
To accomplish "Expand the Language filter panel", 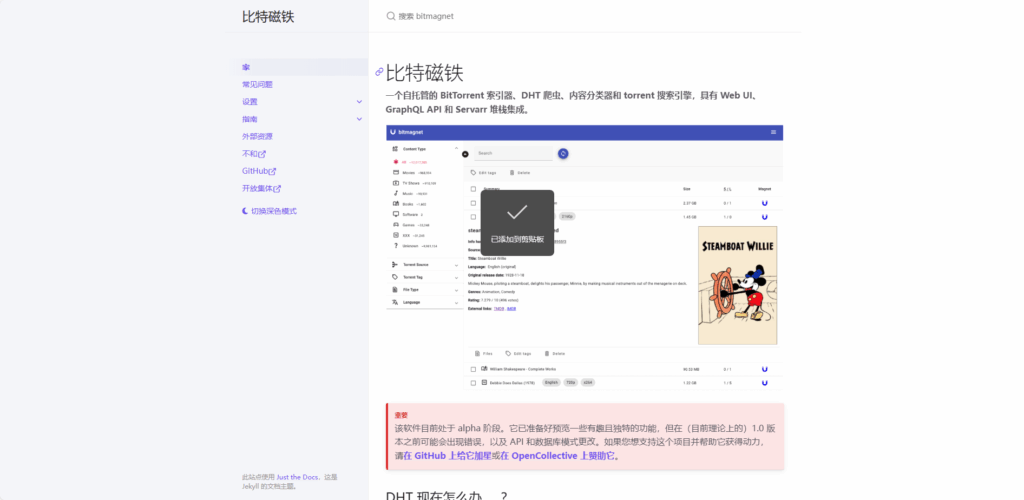I will (x=425, y=302).
